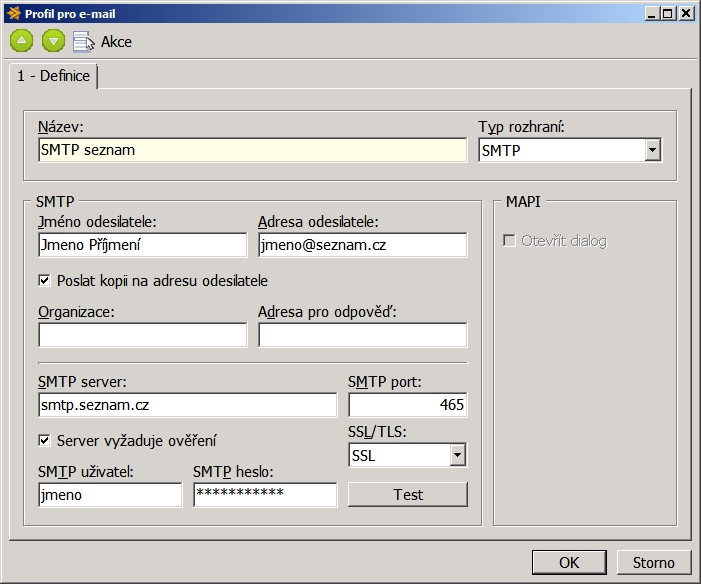The image size is (701, 584).
Task: Confirm with the OK button
Action: tap(569, 562)
